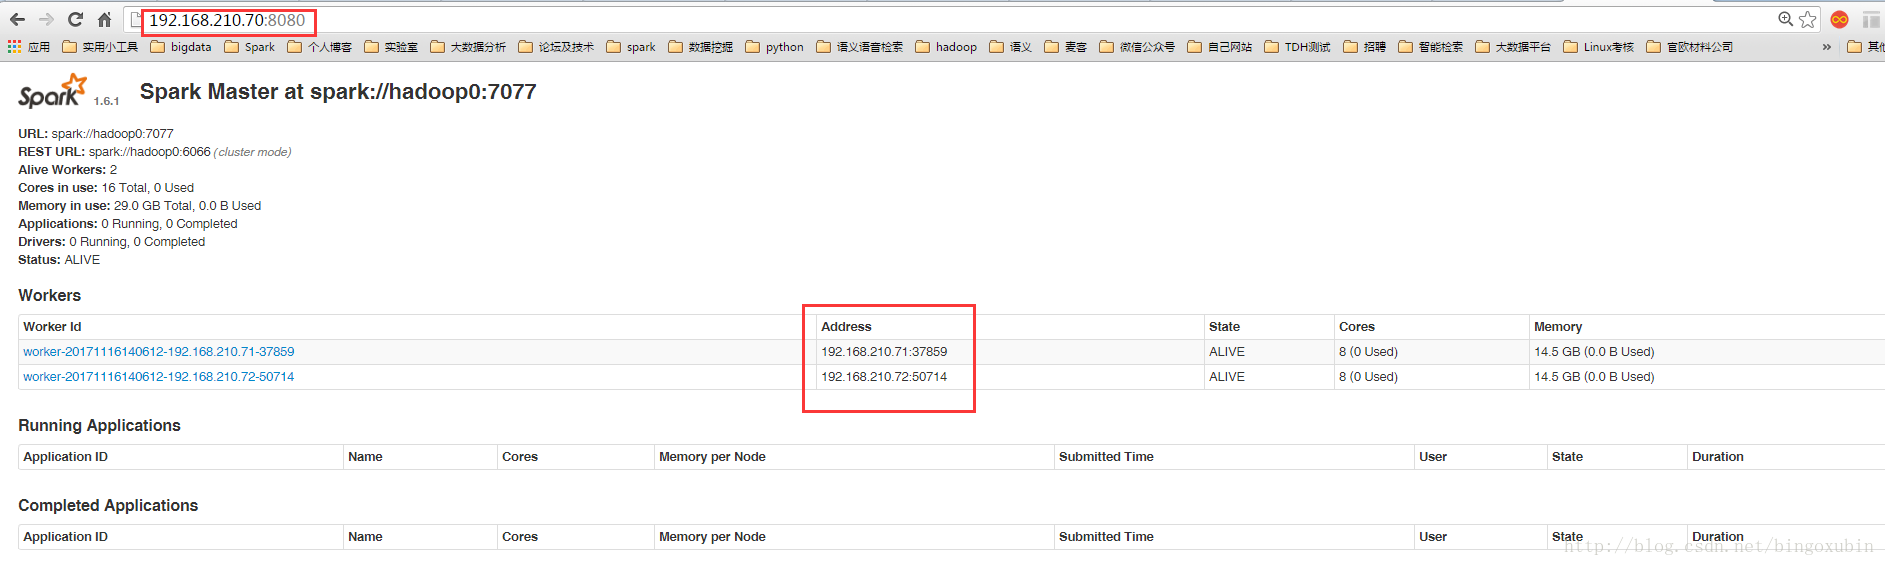Click the Status: ALIVE line
The width and height of the screenshot is (1885, 566).
(59, 260)
